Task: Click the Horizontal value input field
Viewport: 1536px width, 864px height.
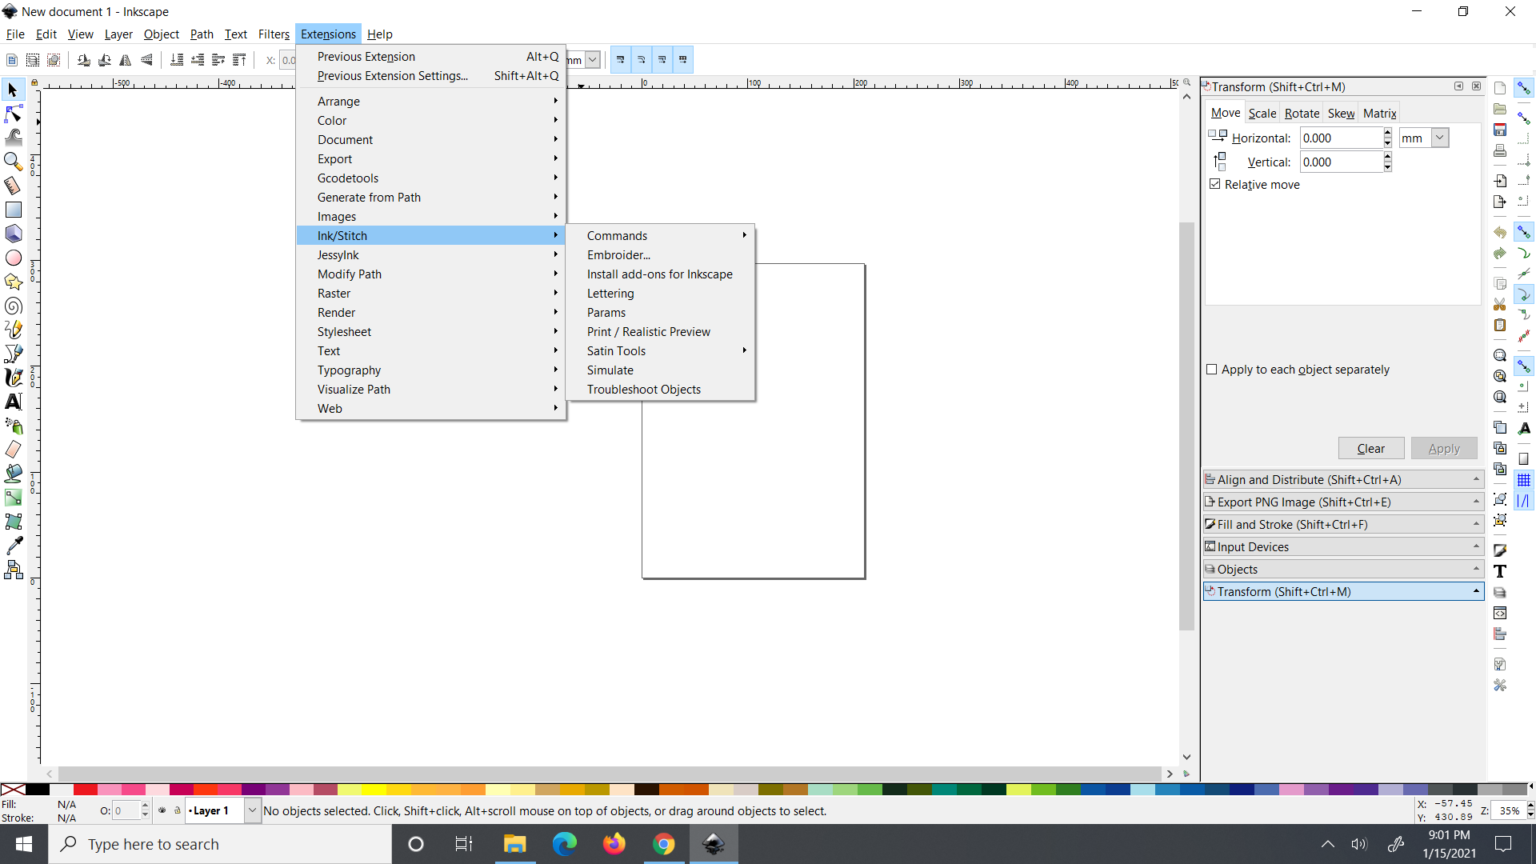Action: click(x=1340, y=138)
